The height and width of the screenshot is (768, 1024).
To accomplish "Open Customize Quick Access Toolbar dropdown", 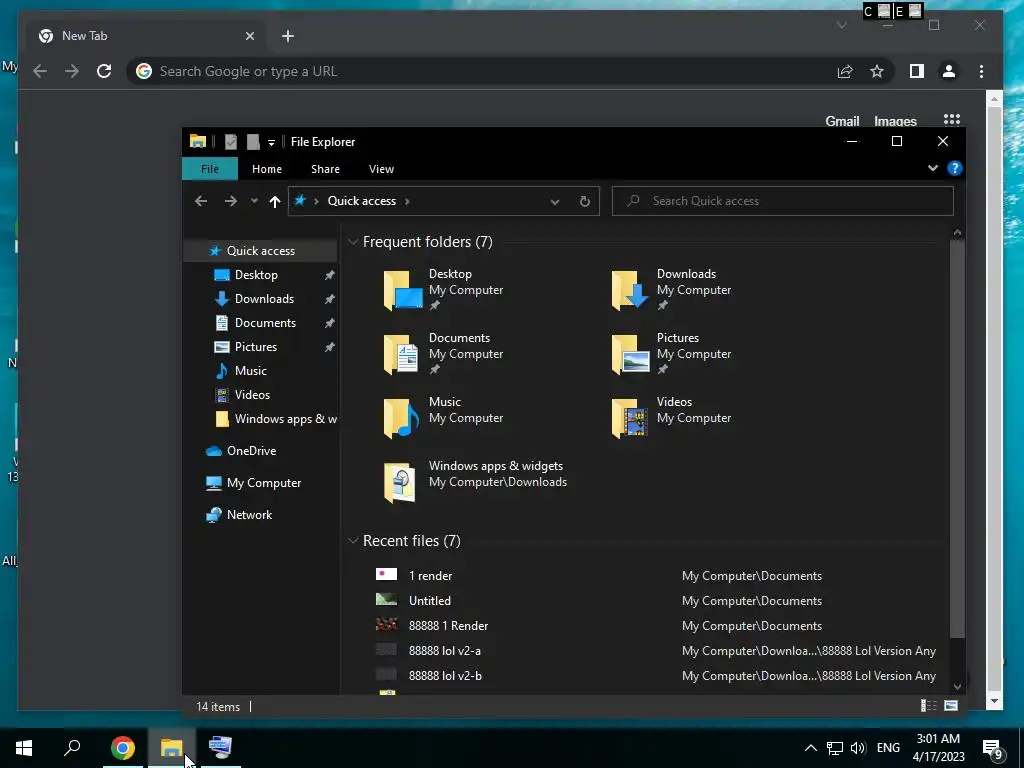I will click(x=271, y=142).
